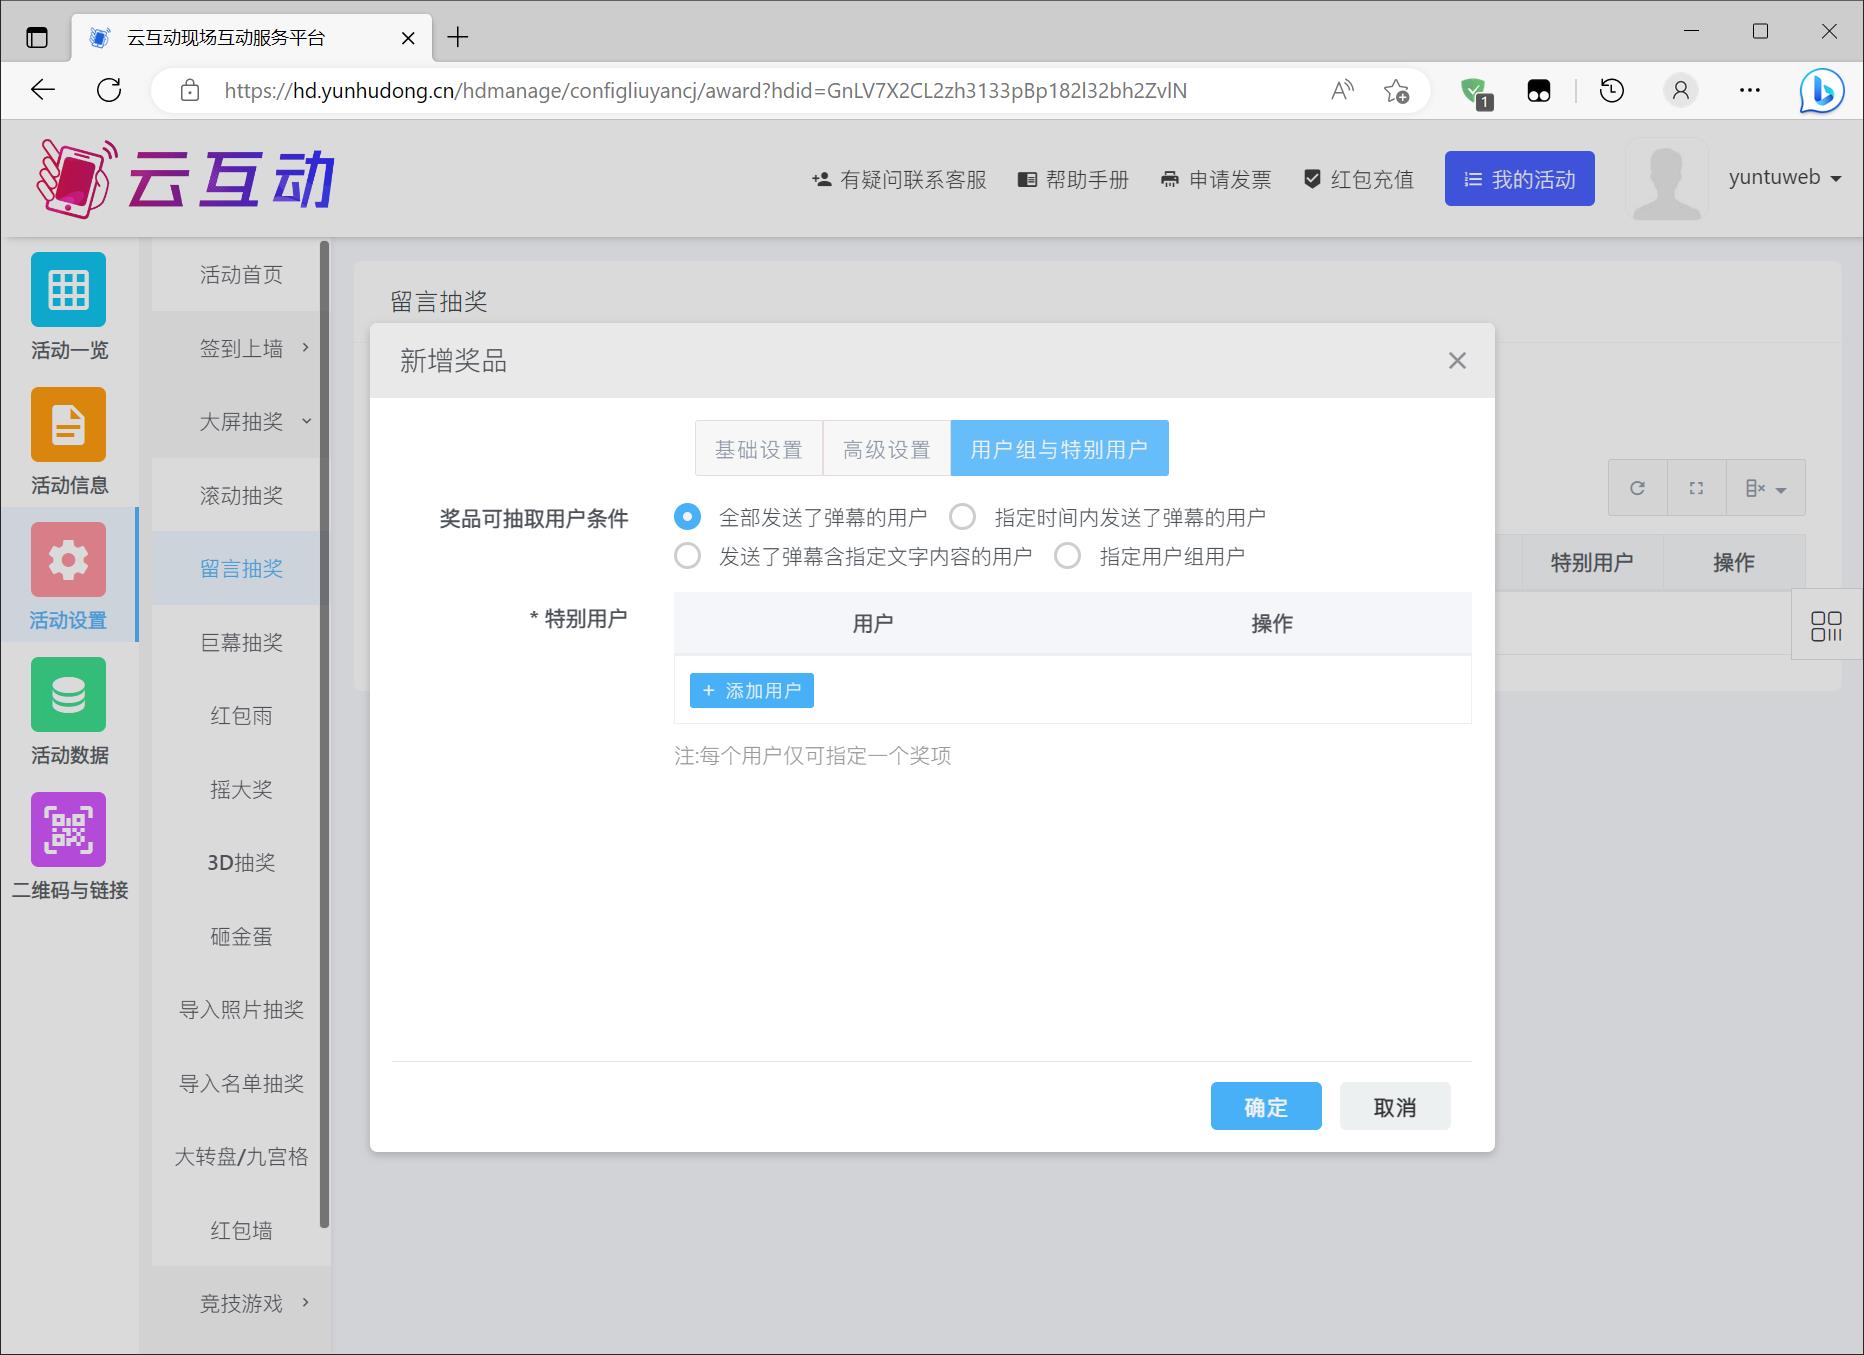Screen dimensions: 1864x1355
Task: Open the 帮助手册 link
Action: click(x=1073, y=180)
